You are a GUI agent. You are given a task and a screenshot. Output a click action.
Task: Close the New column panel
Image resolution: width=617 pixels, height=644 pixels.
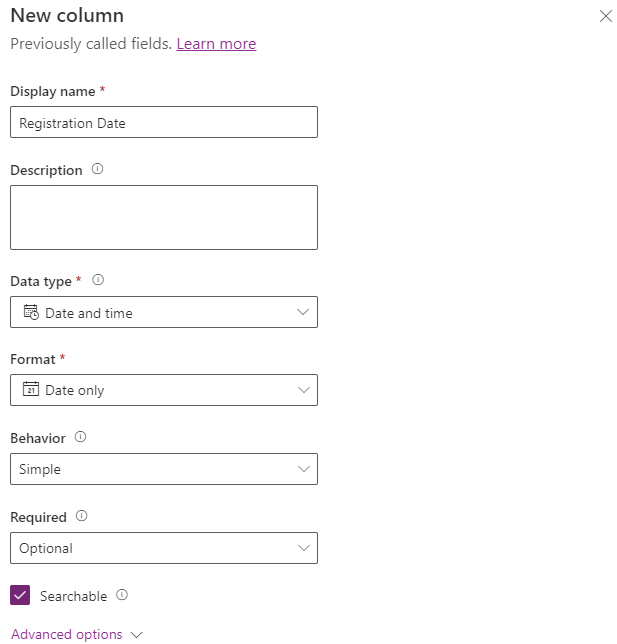click(605, 16)
